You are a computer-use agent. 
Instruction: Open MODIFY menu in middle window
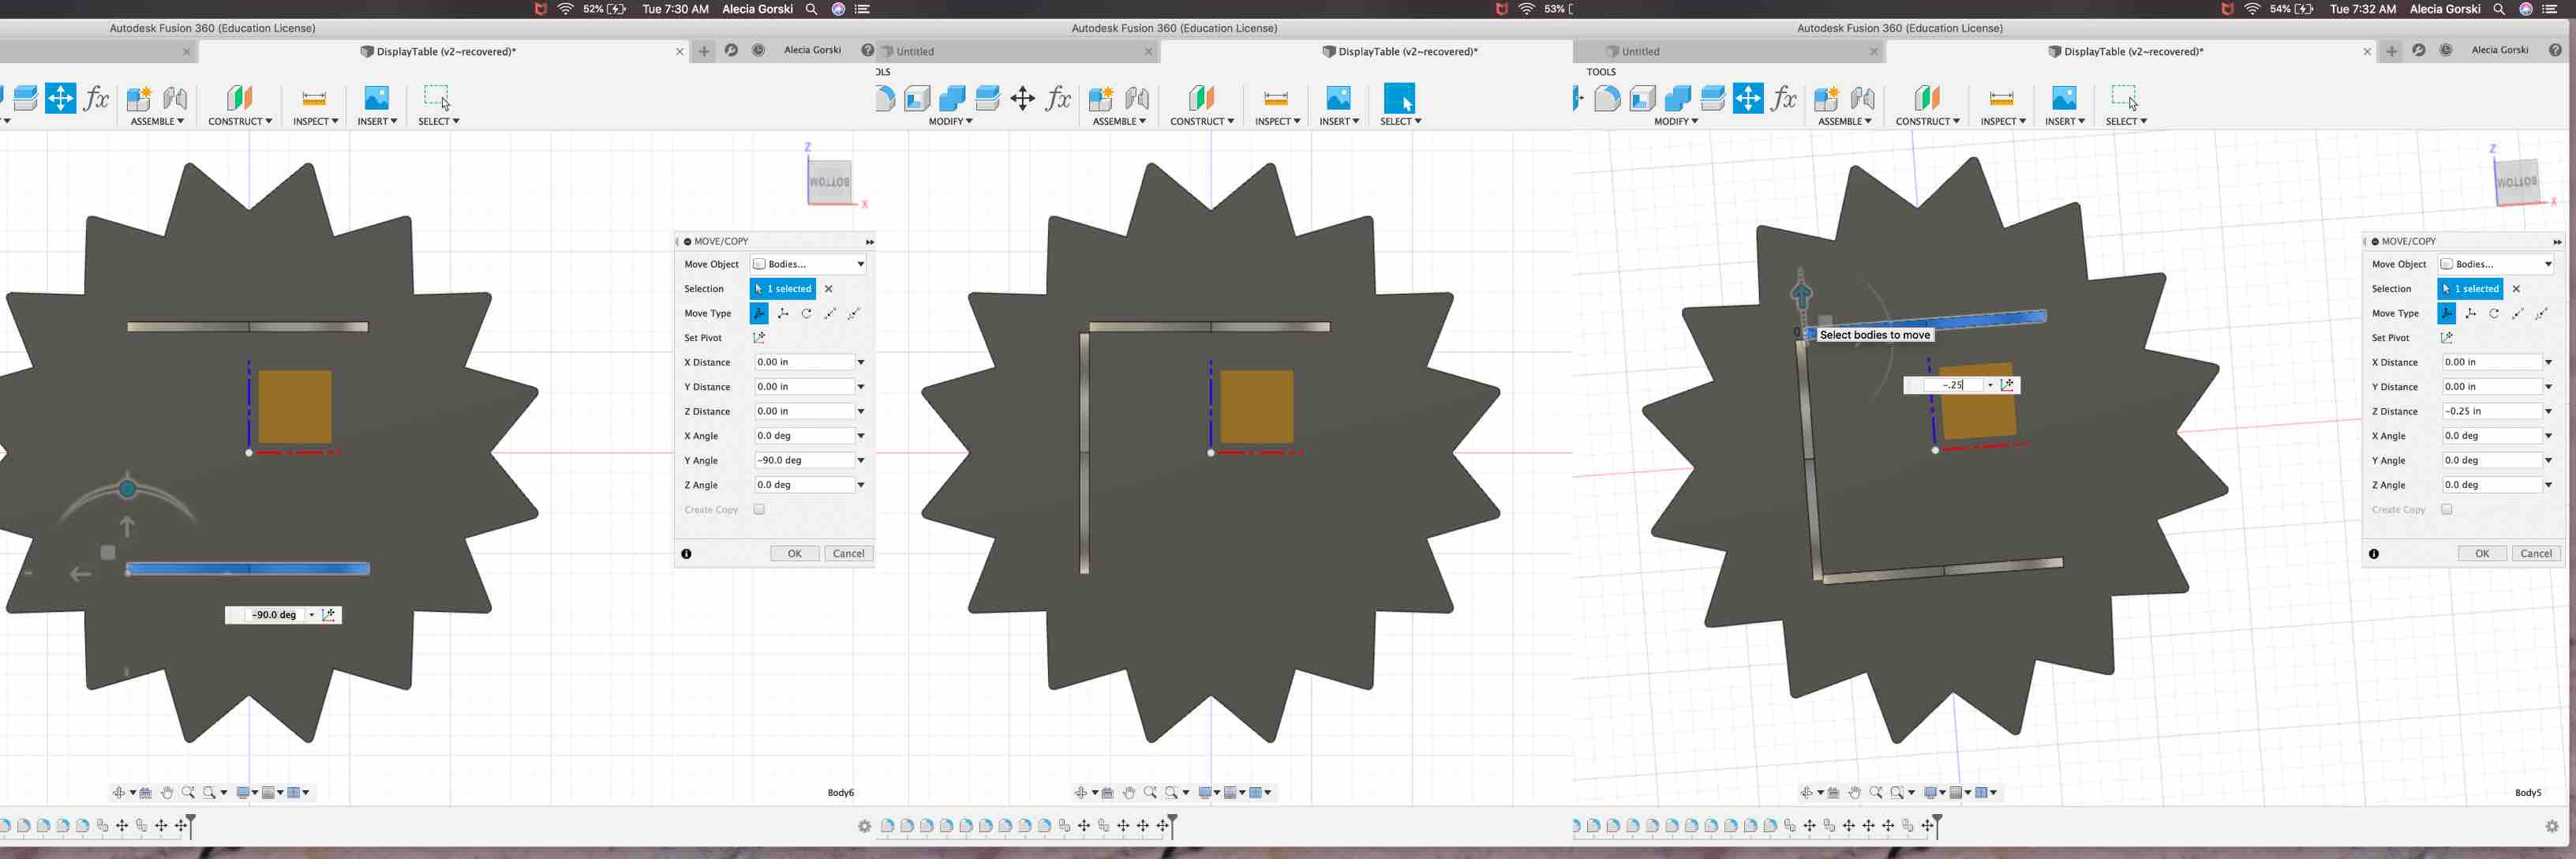click(x=950, y=121)
